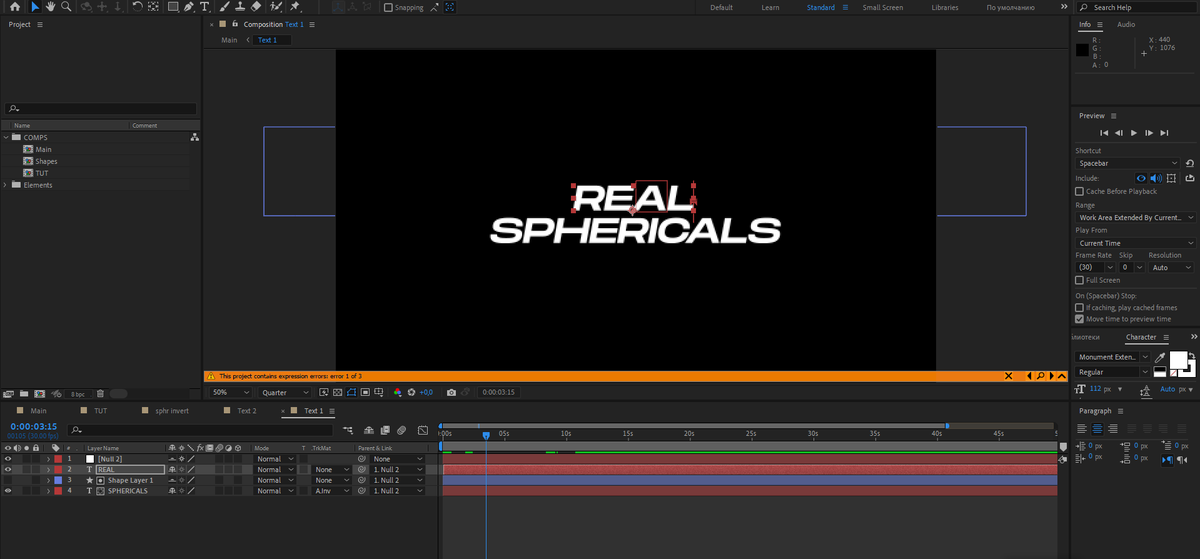1200x559 pixels.
Task: Select the Pen tool
Action: click(189, 7)
